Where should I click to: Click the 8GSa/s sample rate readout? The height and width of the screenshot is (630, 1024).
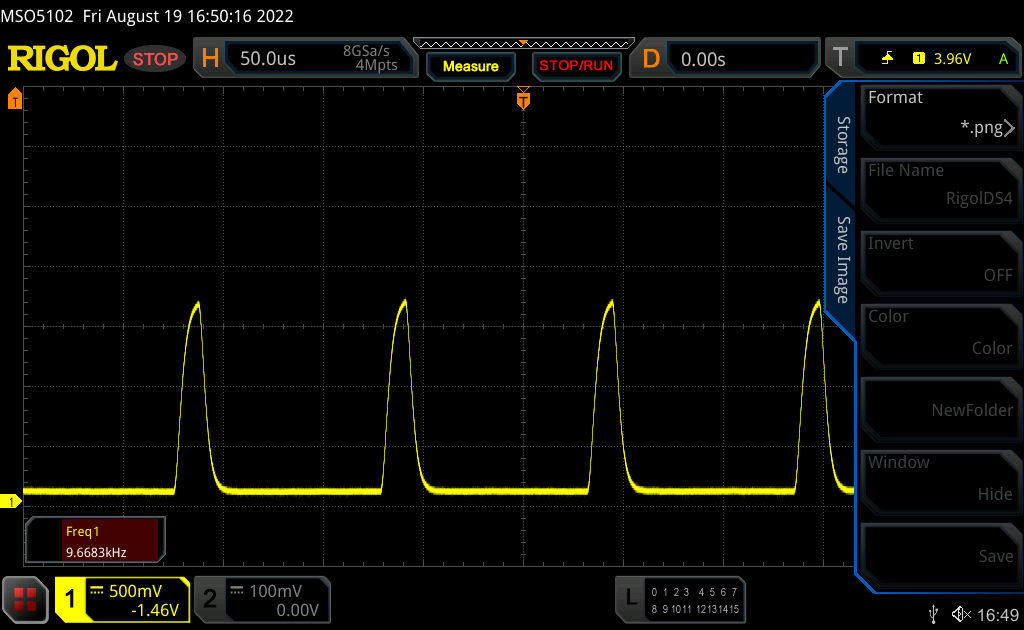coord(366,51)
